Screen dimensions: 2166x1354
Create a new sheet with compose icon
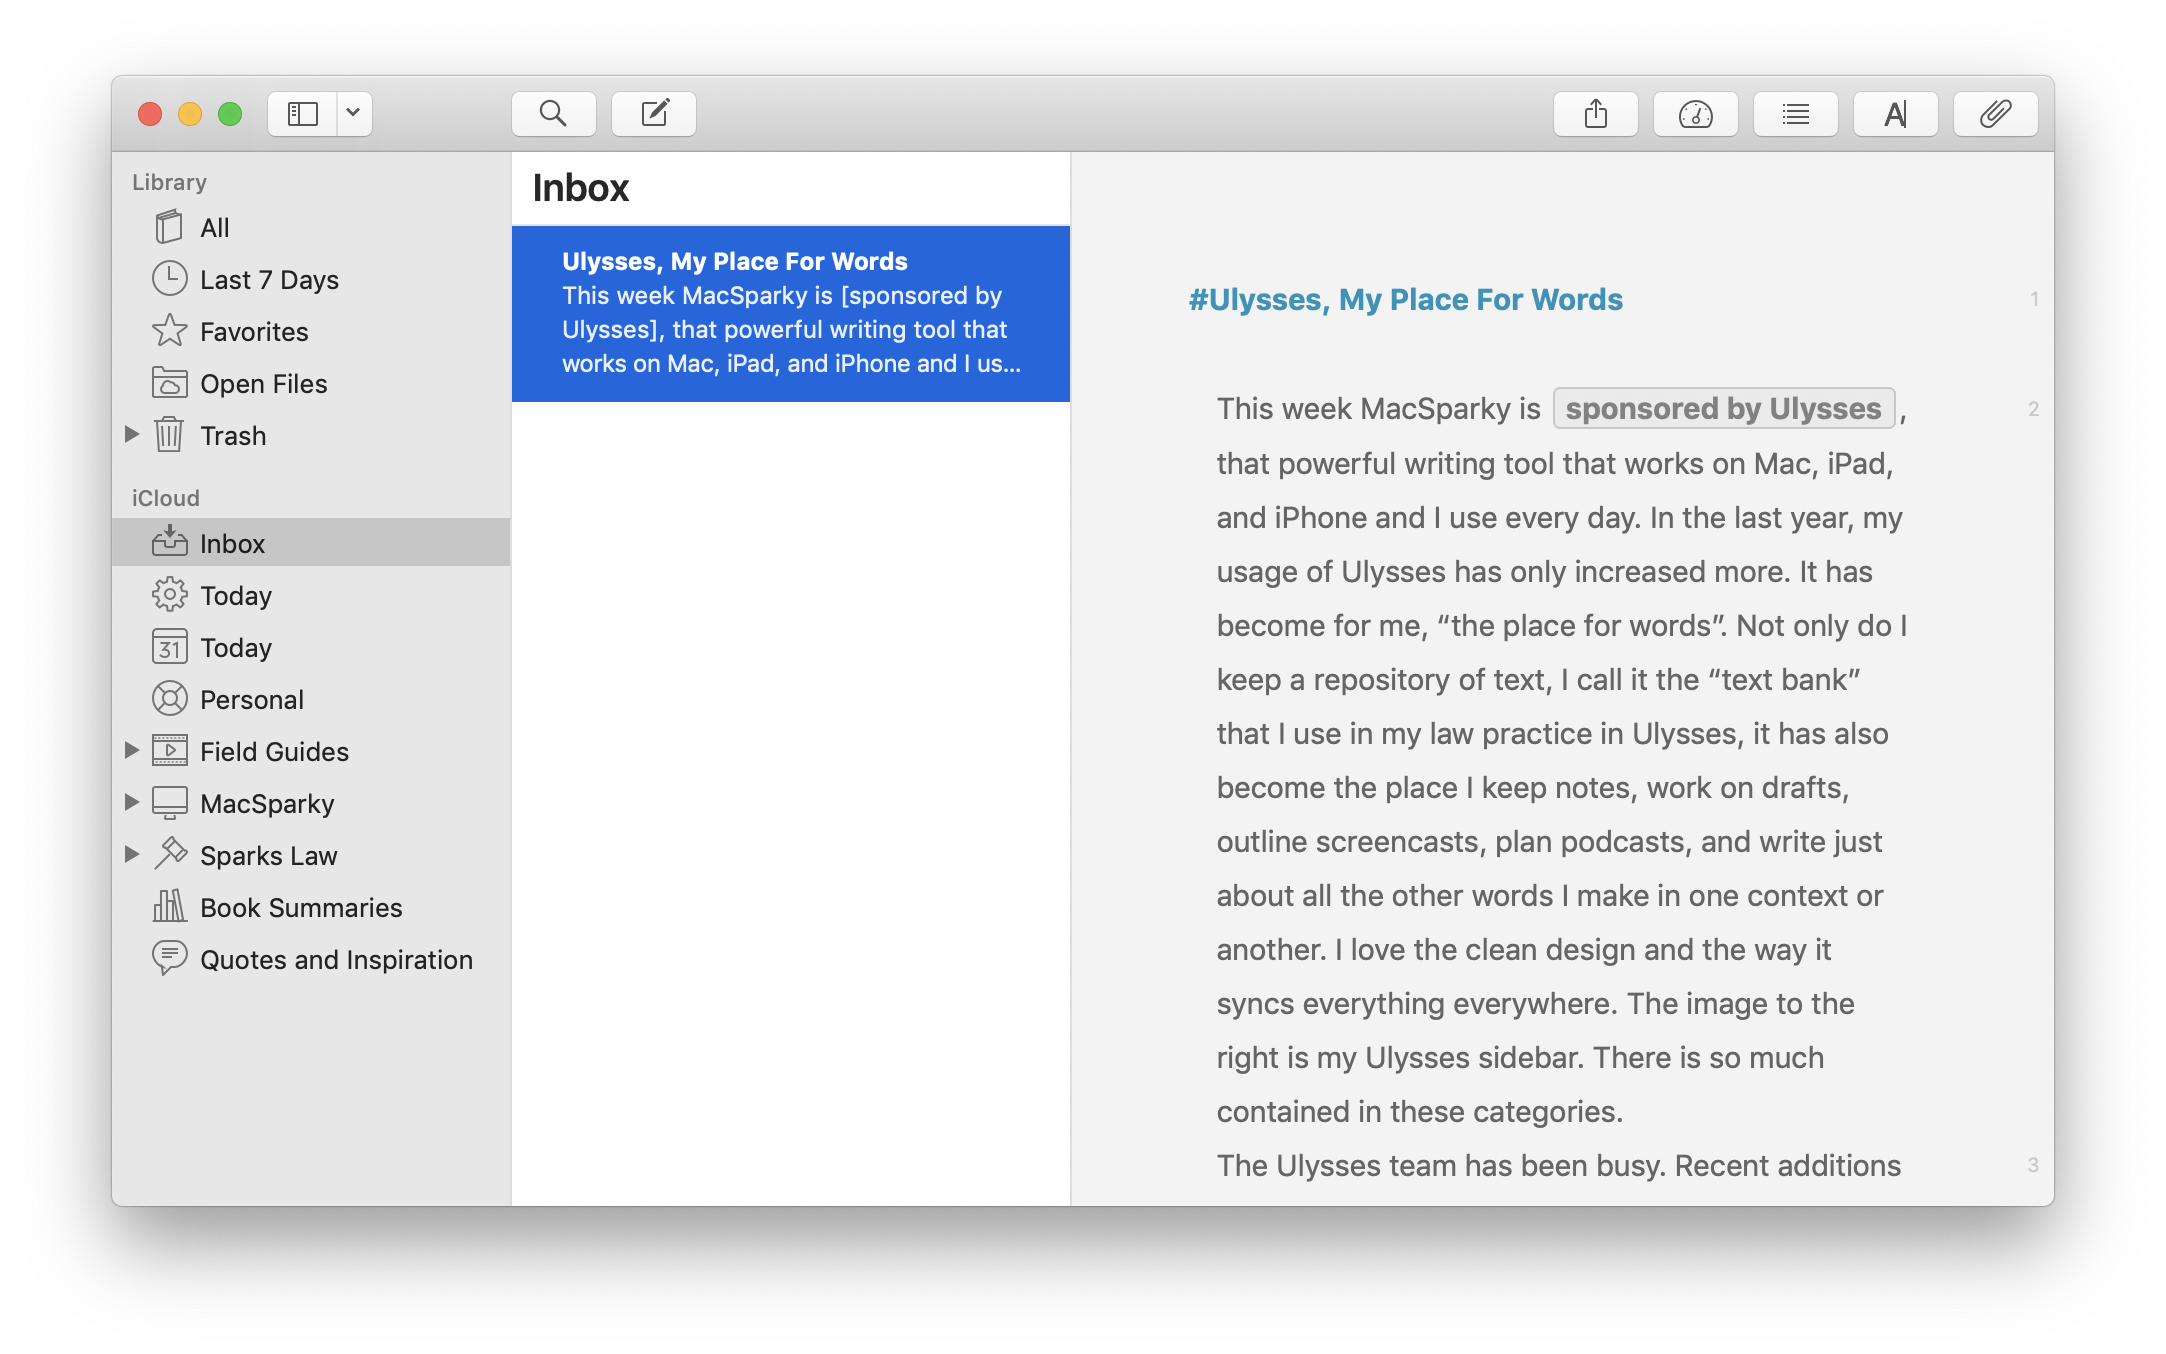tap(654, 114)
